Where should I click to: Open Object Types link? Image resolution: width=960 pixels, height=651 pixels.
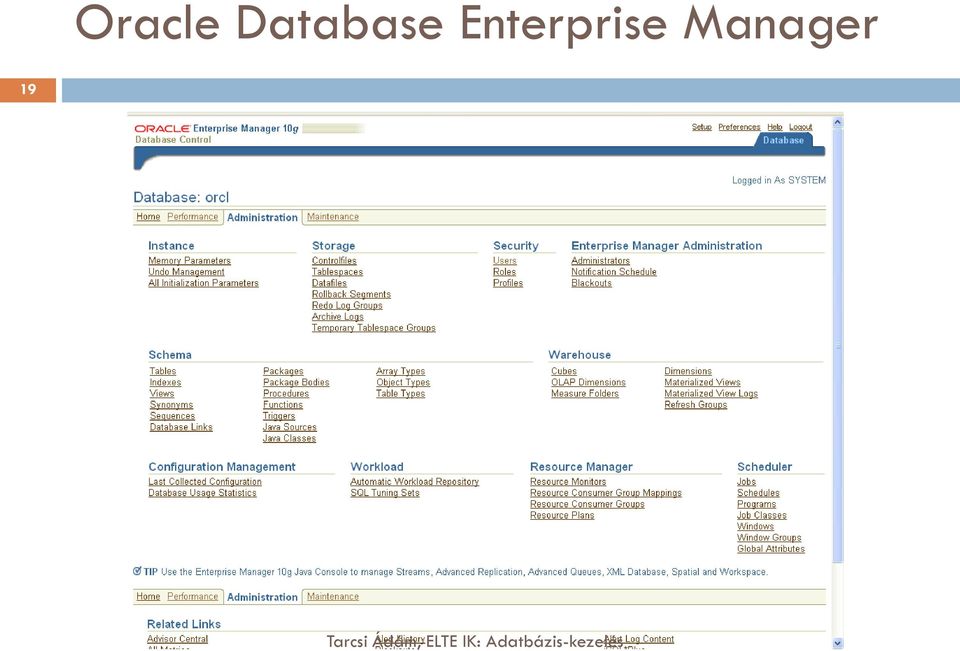pyautogui.click(x=403, y=383)
